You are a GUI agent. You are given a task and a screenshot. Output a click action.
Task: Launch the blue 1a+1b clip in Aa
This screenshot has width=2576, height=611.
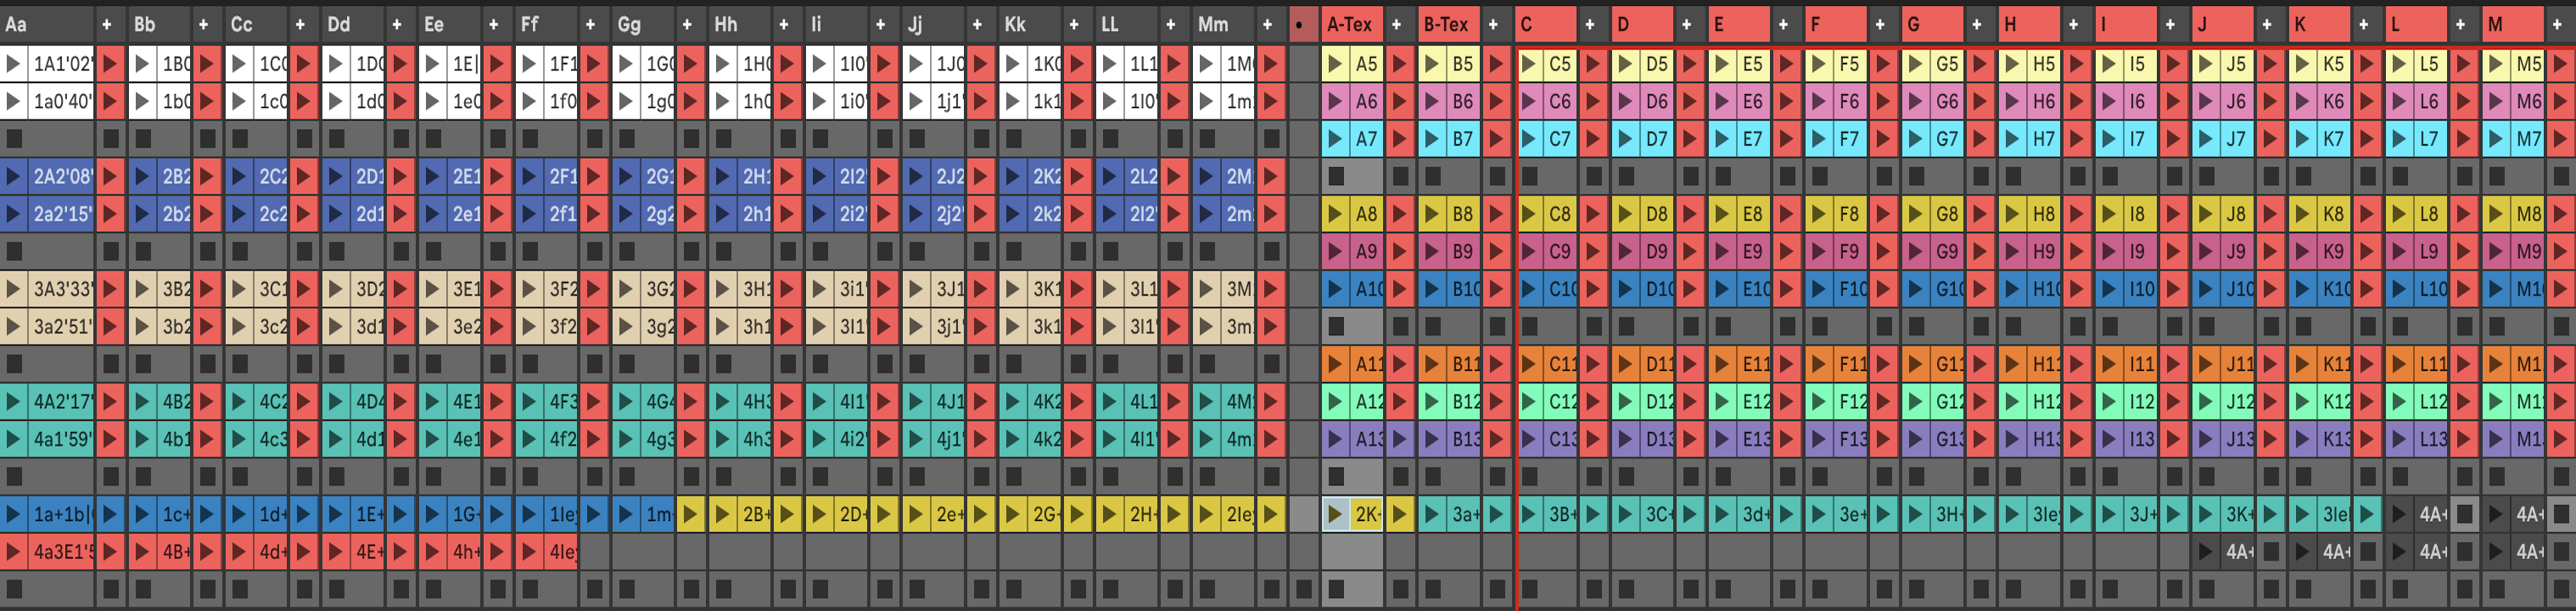pos(14,515)
